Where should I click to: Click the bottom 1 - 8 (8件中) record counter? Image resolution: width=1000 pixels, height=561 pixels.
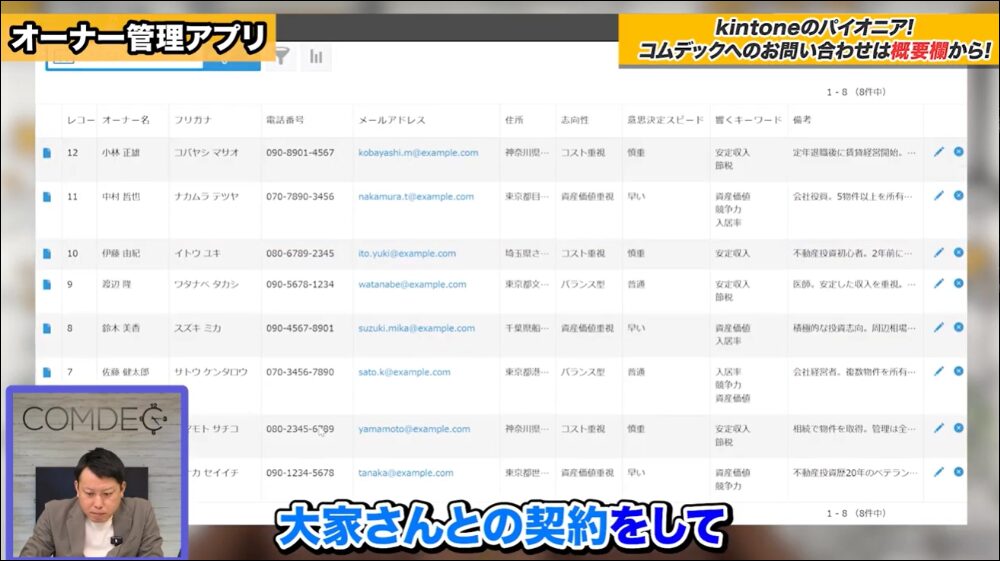point(856,514)
